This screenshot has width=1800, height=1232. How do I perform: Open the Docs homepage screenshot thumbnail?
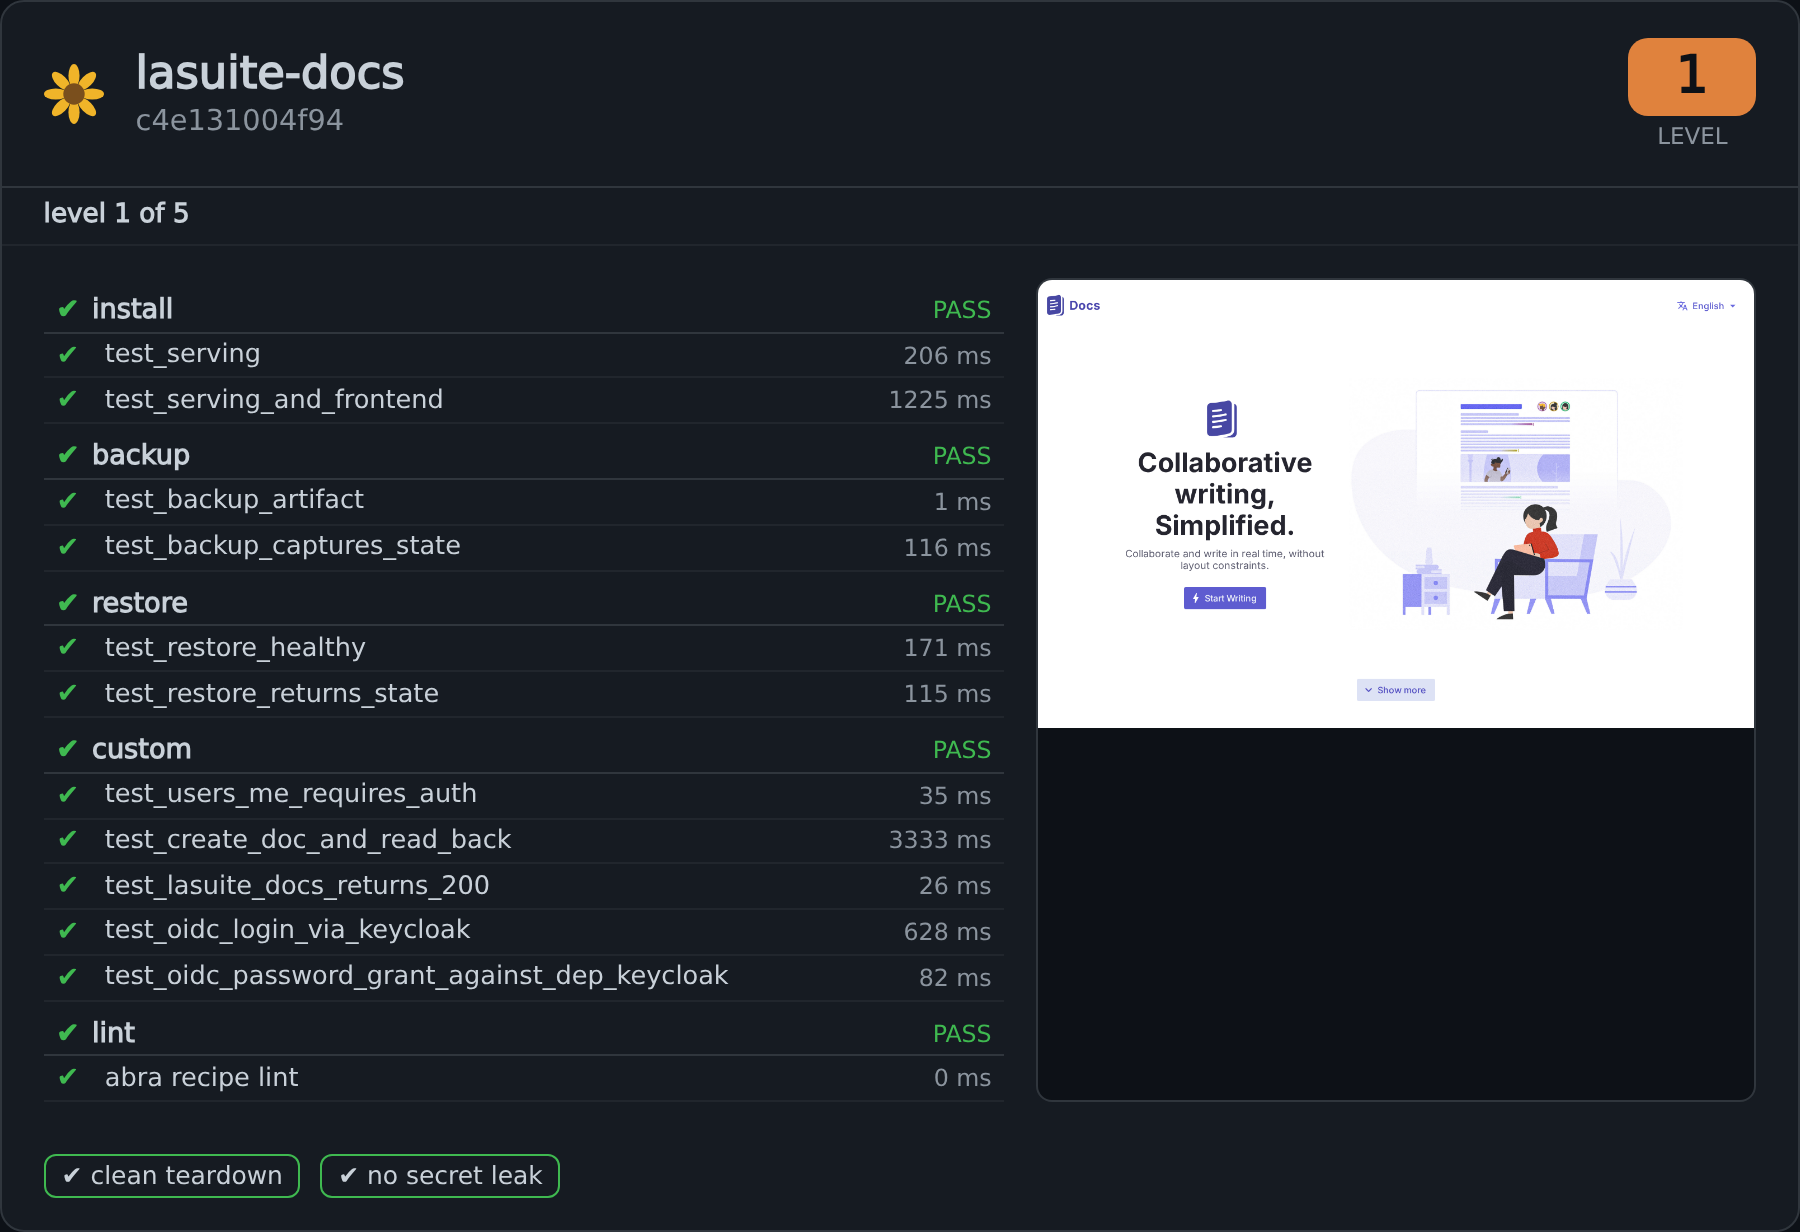1396,504
